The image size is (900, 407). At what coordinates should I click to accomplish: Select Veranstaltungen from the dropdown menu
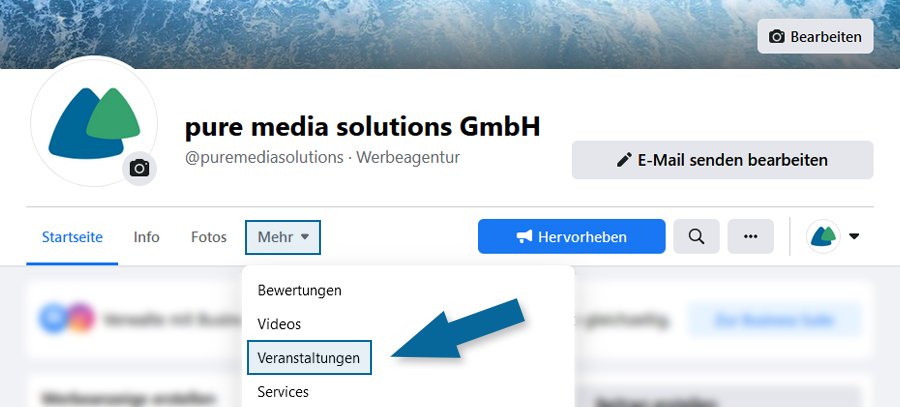tap(309, 358)
